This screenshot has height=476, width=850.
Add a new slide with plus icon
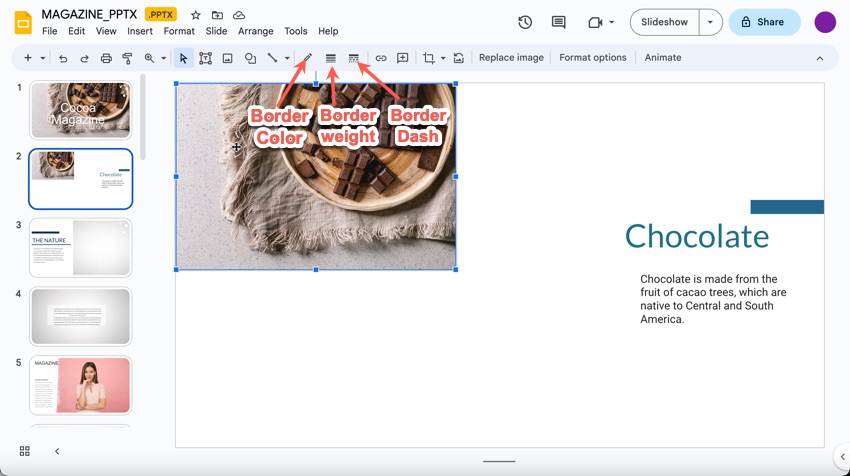28,57
